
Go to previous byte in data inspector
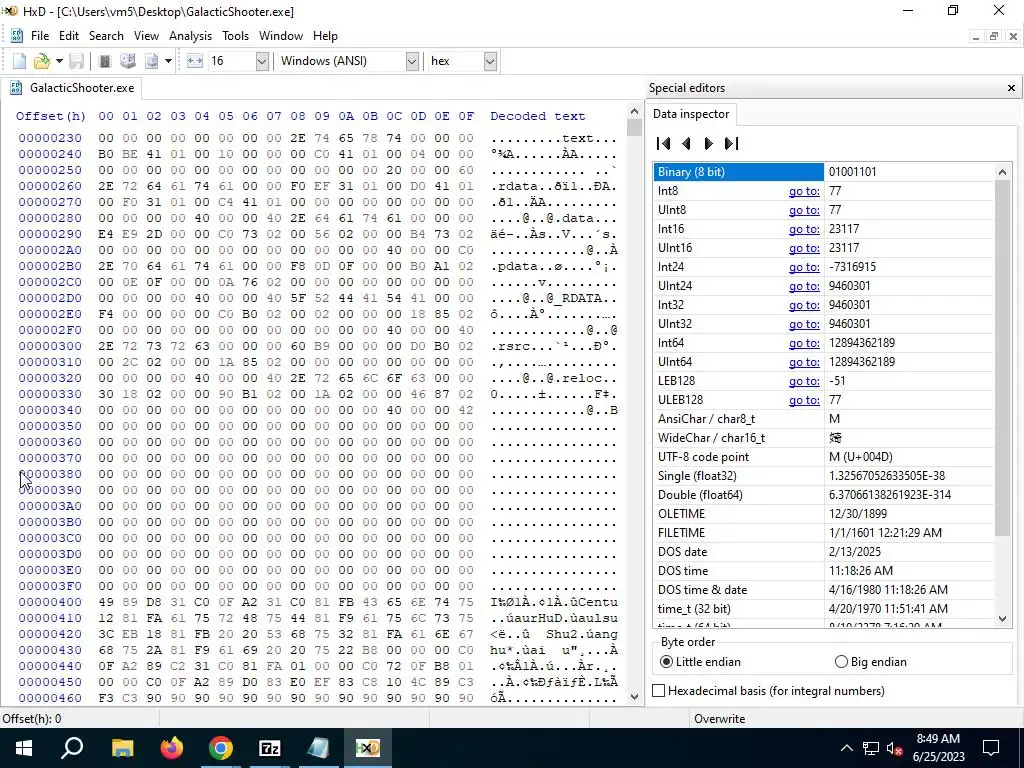pyautogui.click(x=686, y=143)
